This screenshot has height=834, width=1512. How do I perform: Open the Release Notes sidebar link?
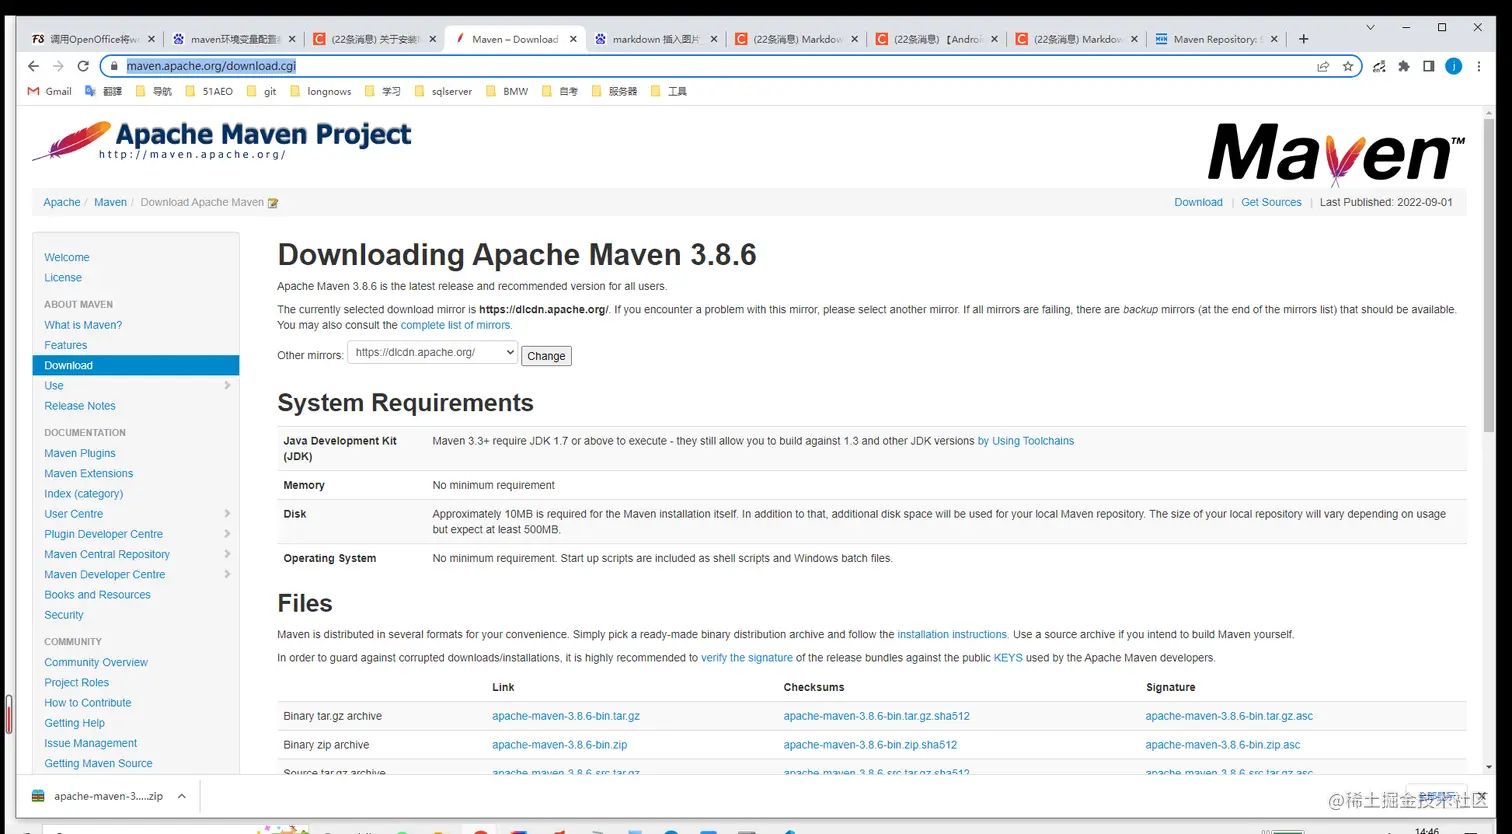click(80, 406)
